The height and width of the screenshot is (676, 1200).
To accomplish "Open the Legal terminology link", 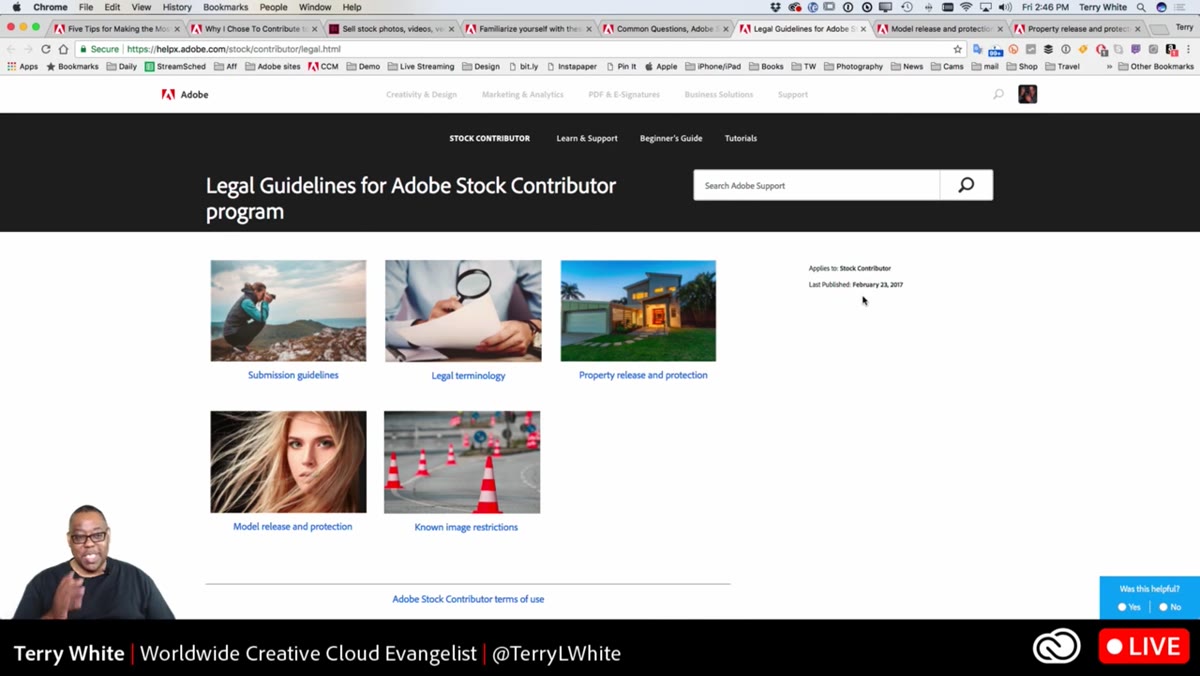I will (x=468, y=376).
